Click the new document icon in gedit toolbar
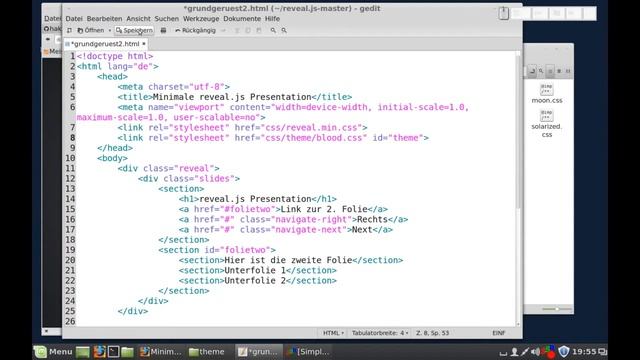 69,30
